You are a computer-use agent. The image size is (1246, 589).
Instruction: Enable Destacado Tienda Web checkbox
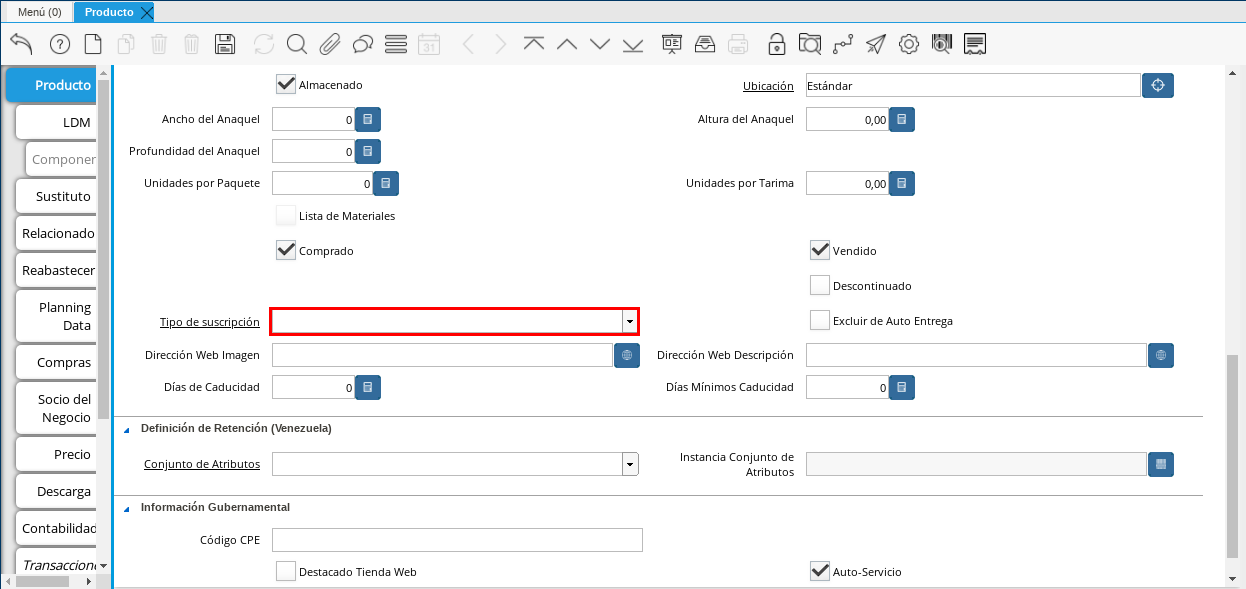click(286, 572)
